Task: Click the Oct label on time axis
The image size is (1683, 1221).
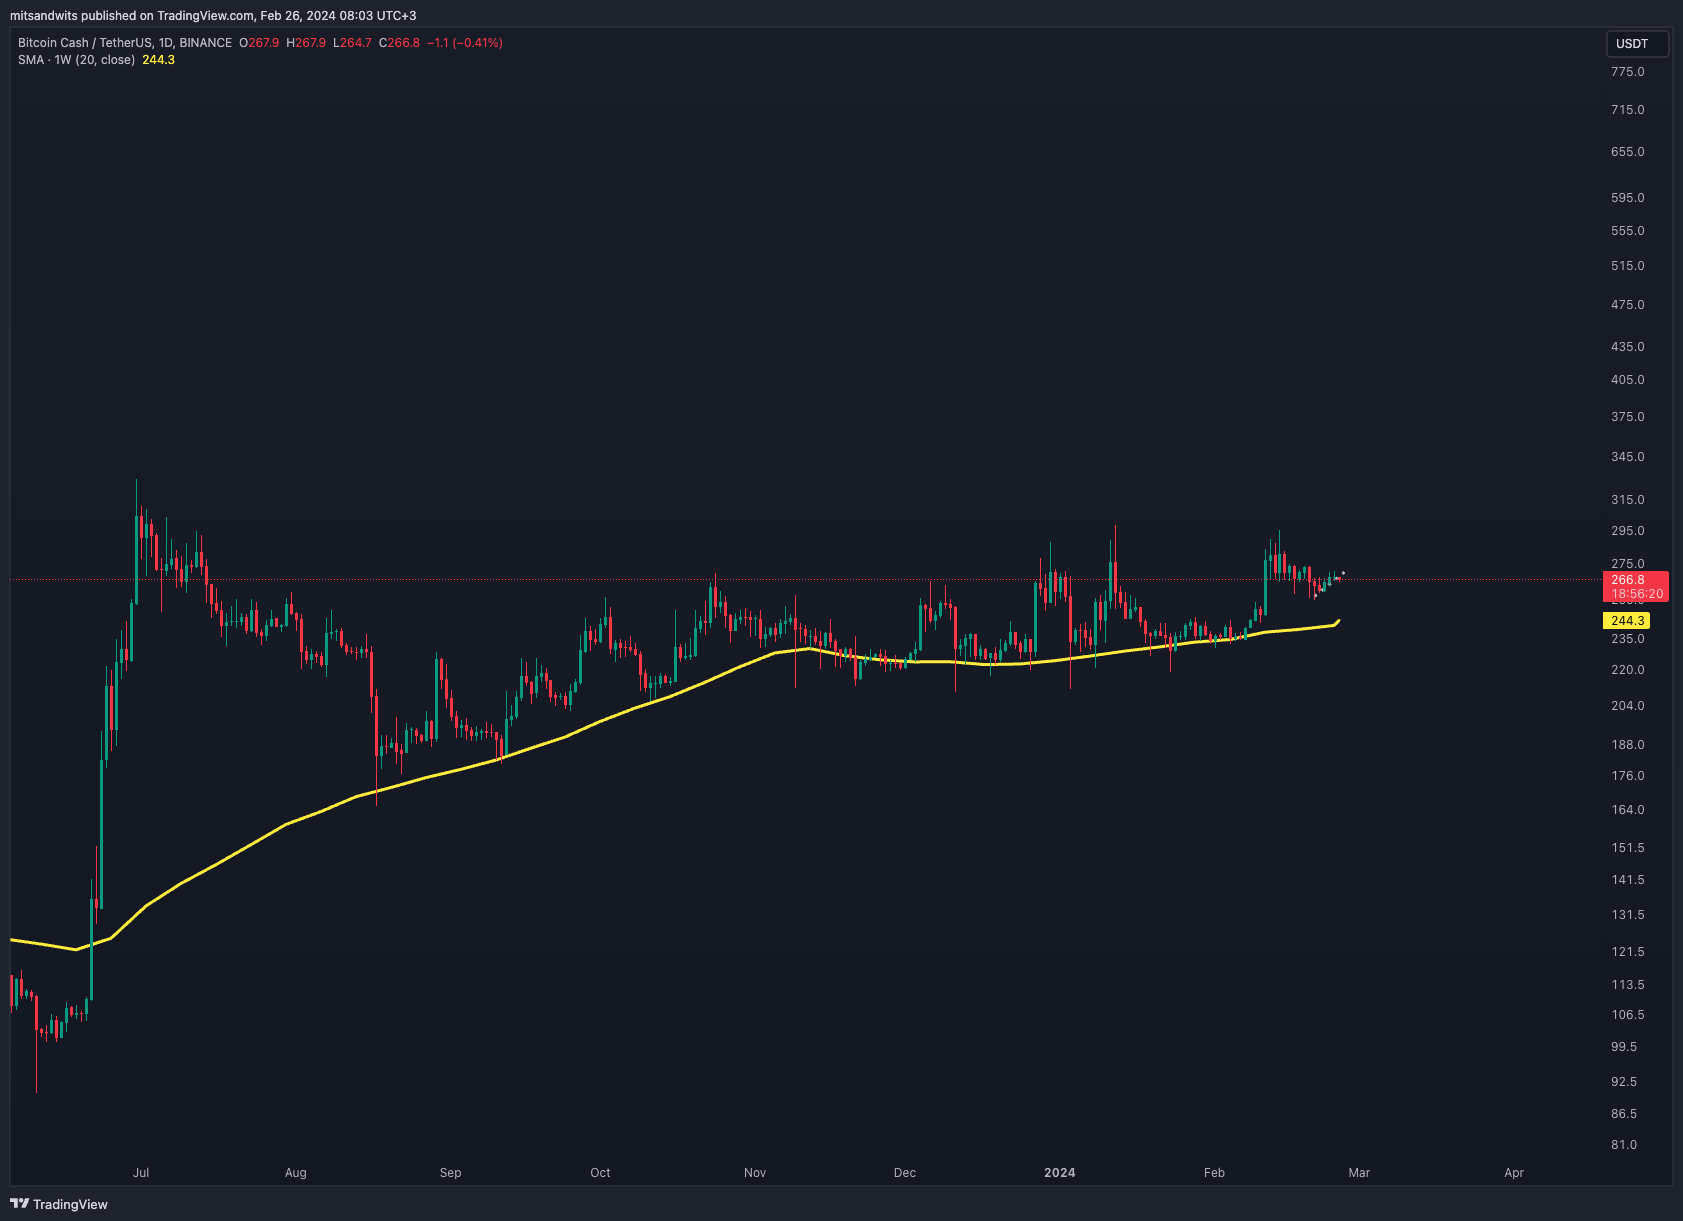Action: pos(600,1173)
